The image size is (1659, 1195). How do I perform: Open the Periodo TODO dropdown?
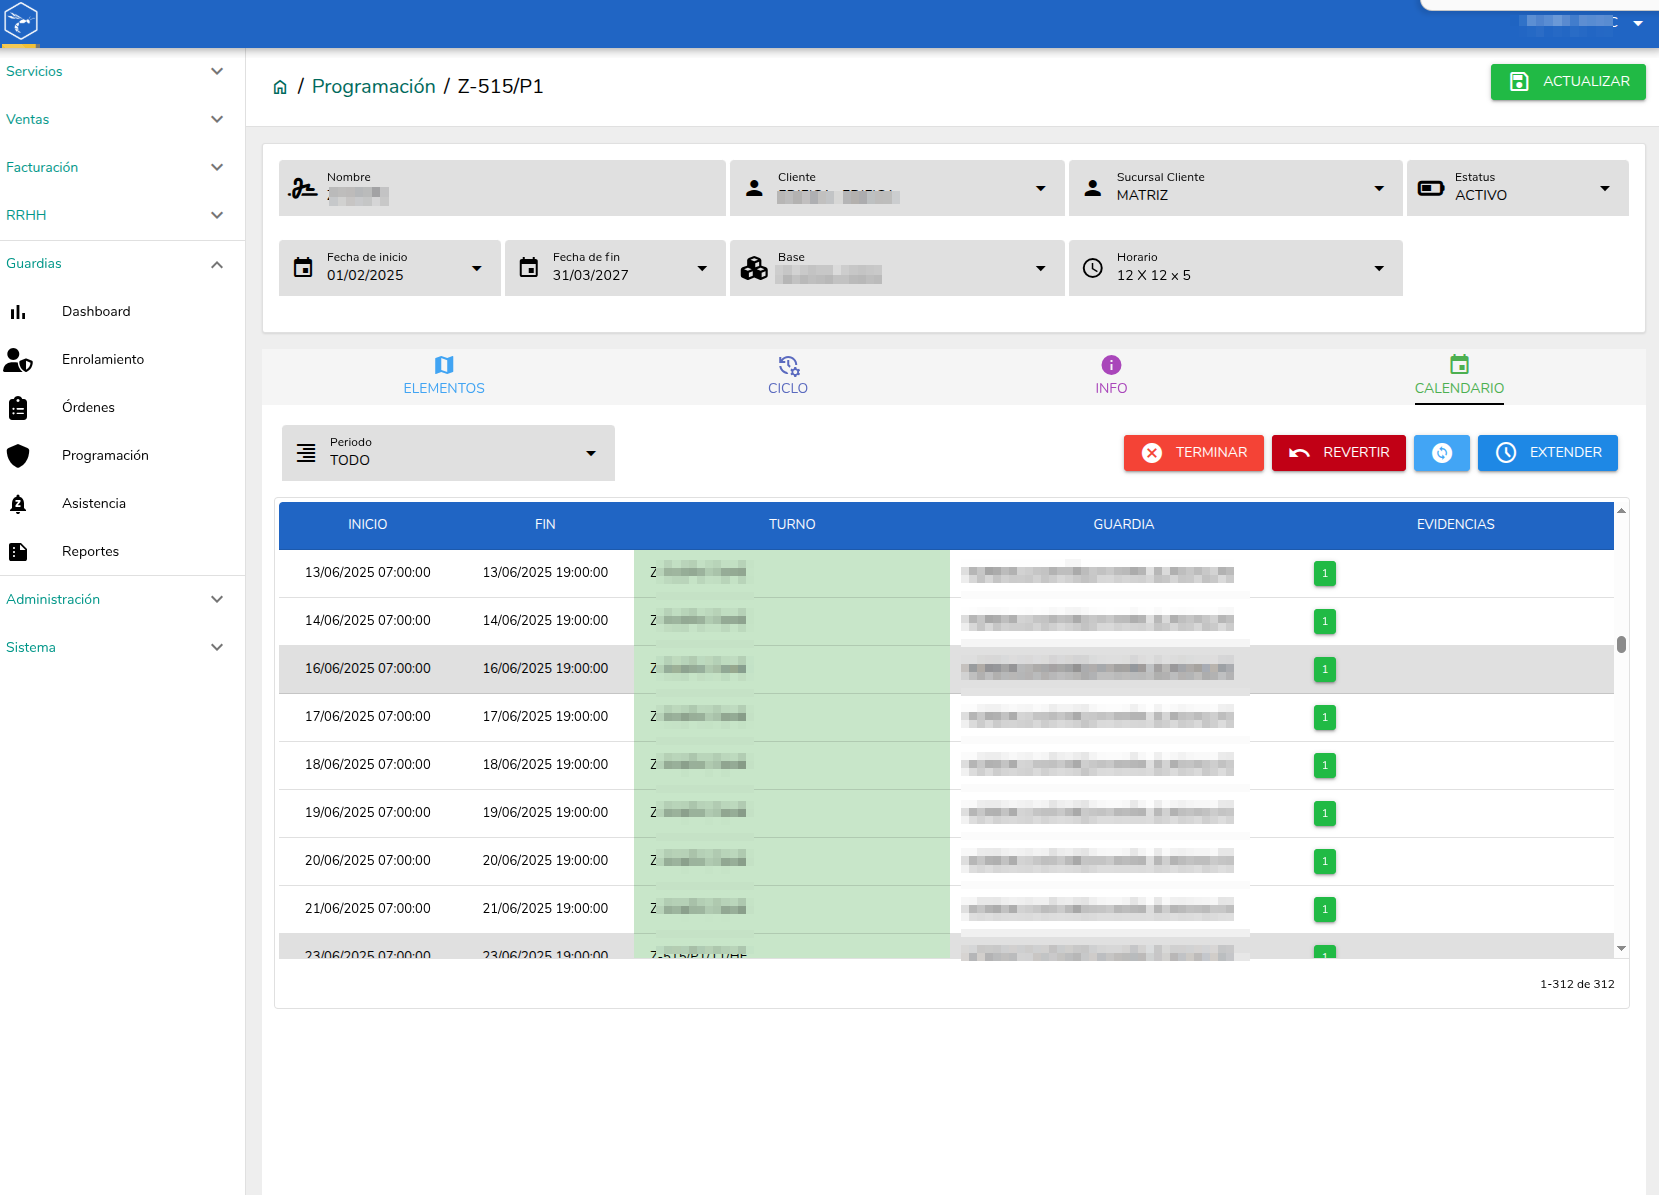coord(448,453)
